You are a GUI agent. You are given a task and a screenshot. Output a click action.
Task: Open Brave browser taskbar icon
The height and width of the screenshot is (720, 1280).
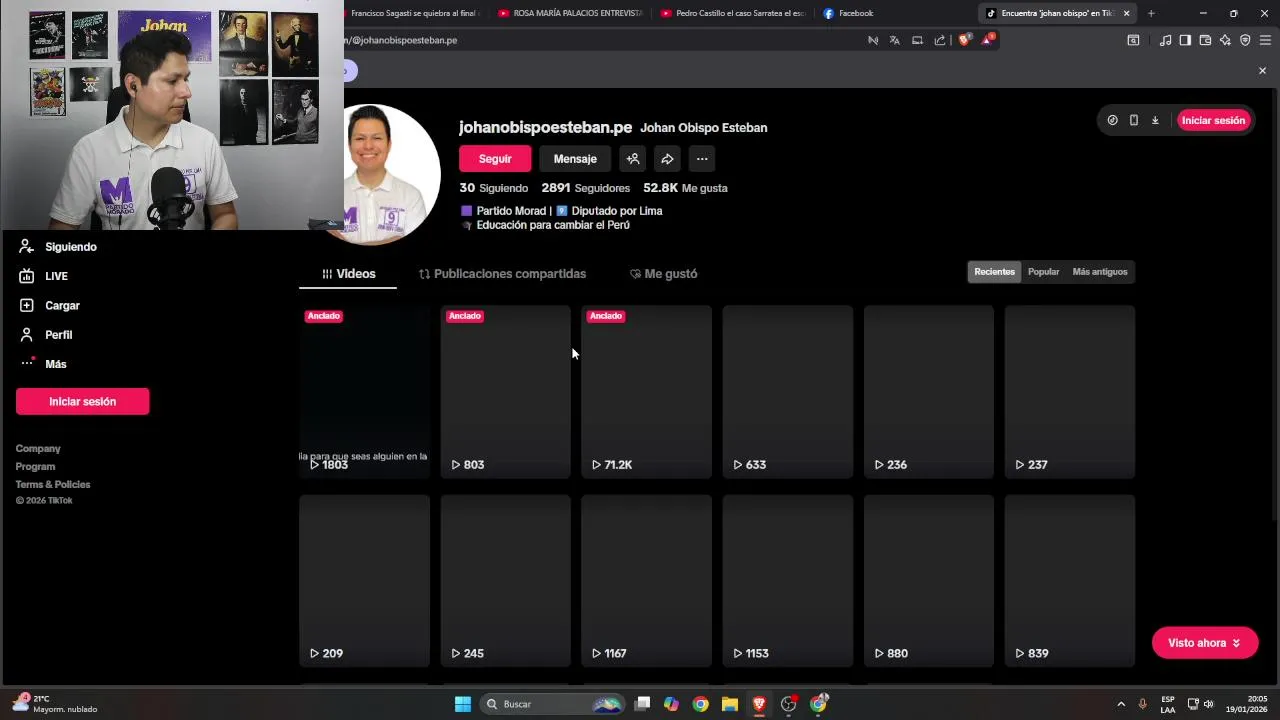click(x=759, y=704)
